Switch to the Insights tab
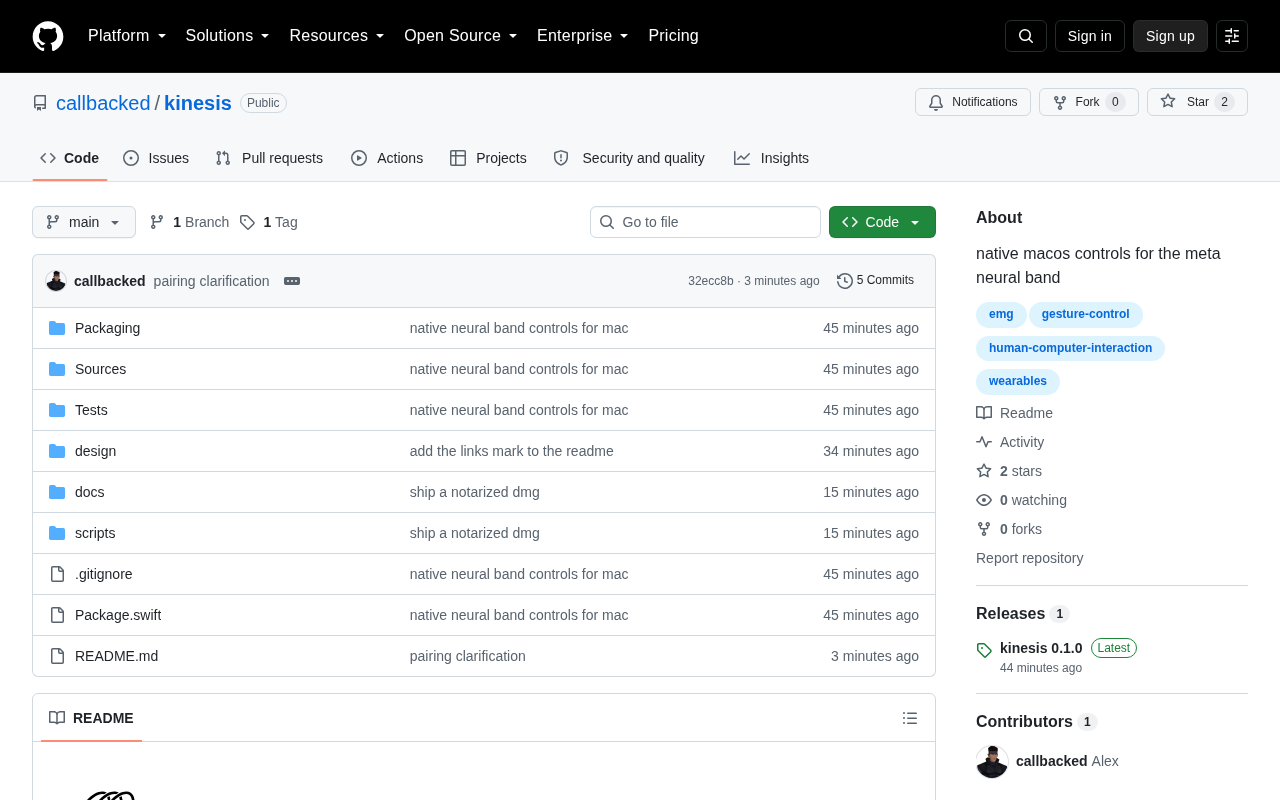Image resolution: width=1280 pixels, height=800 pixels. point(771,158)
